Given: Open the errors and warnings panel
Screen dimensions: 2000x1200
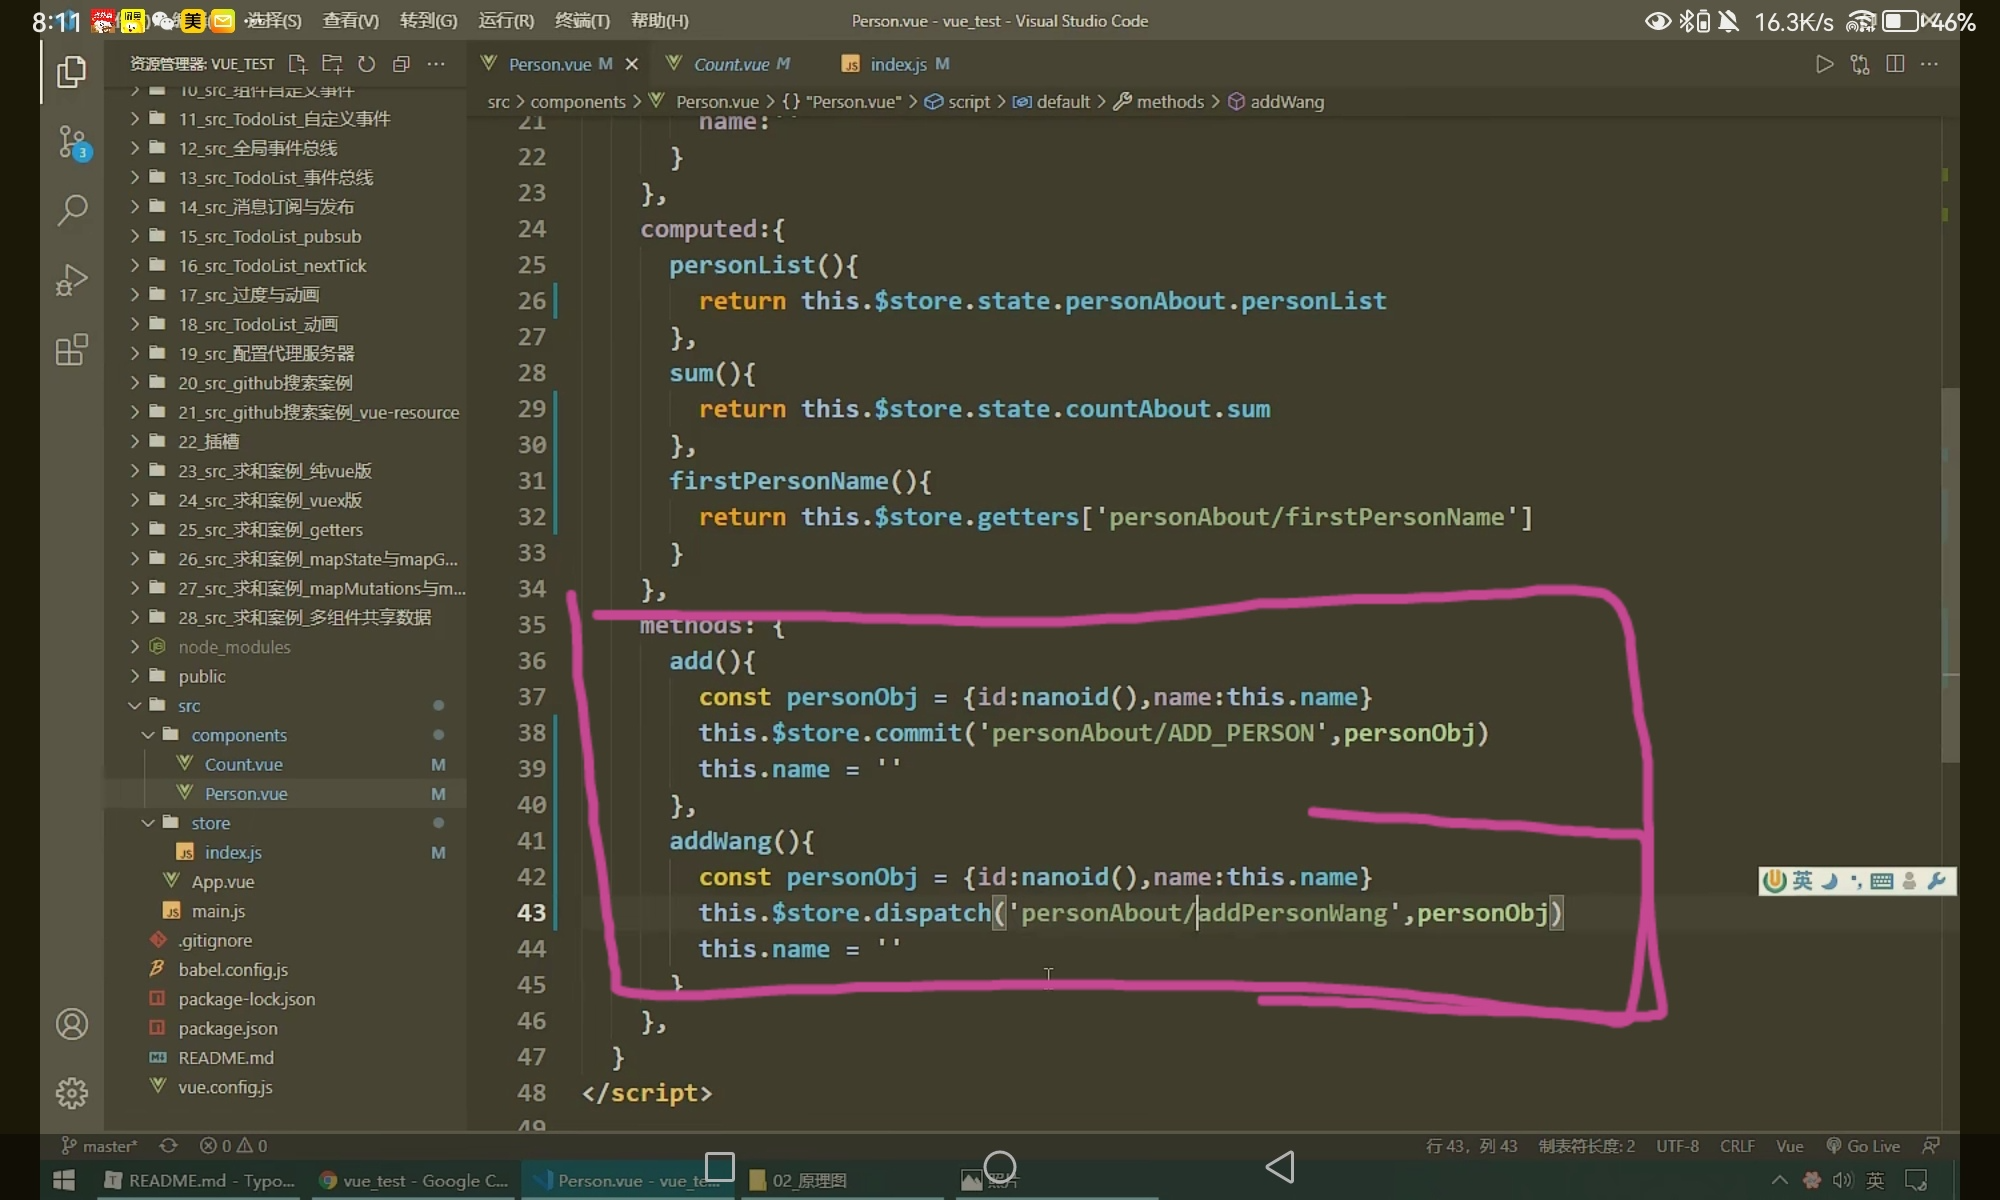Looking at the screenshot, I should pyautogui.click(x=233, y=1146).
